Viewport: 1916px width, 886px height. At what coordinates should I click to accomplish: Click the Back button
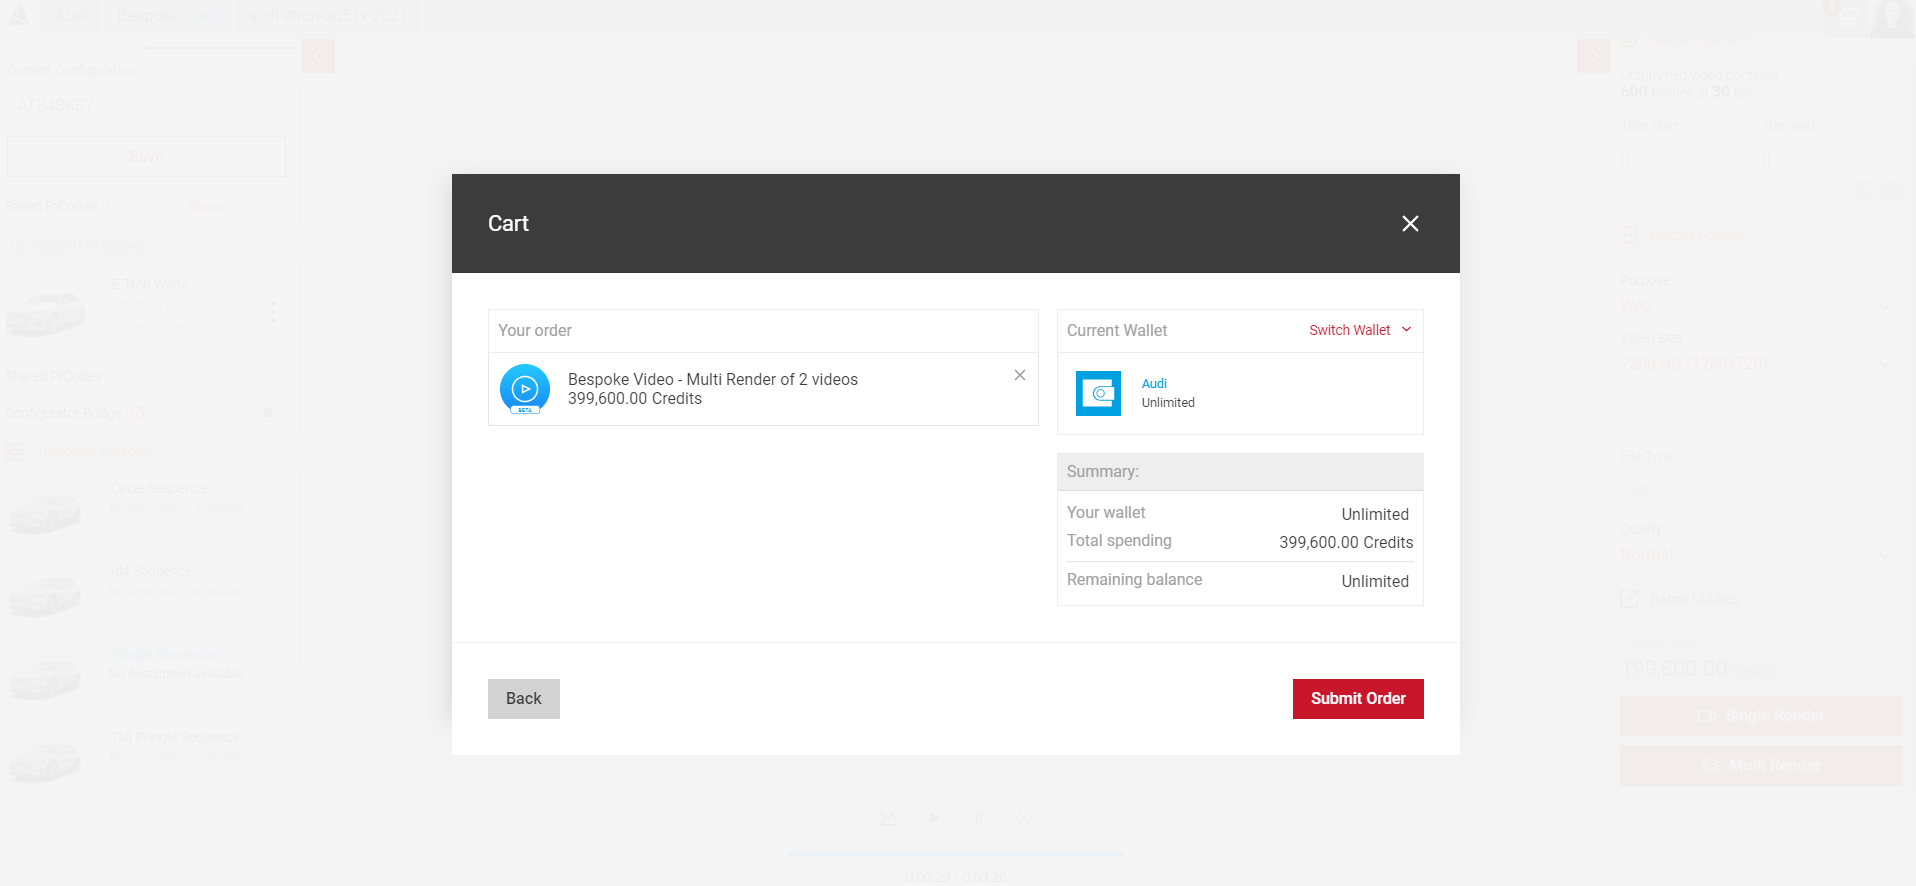tap(524, 699)
